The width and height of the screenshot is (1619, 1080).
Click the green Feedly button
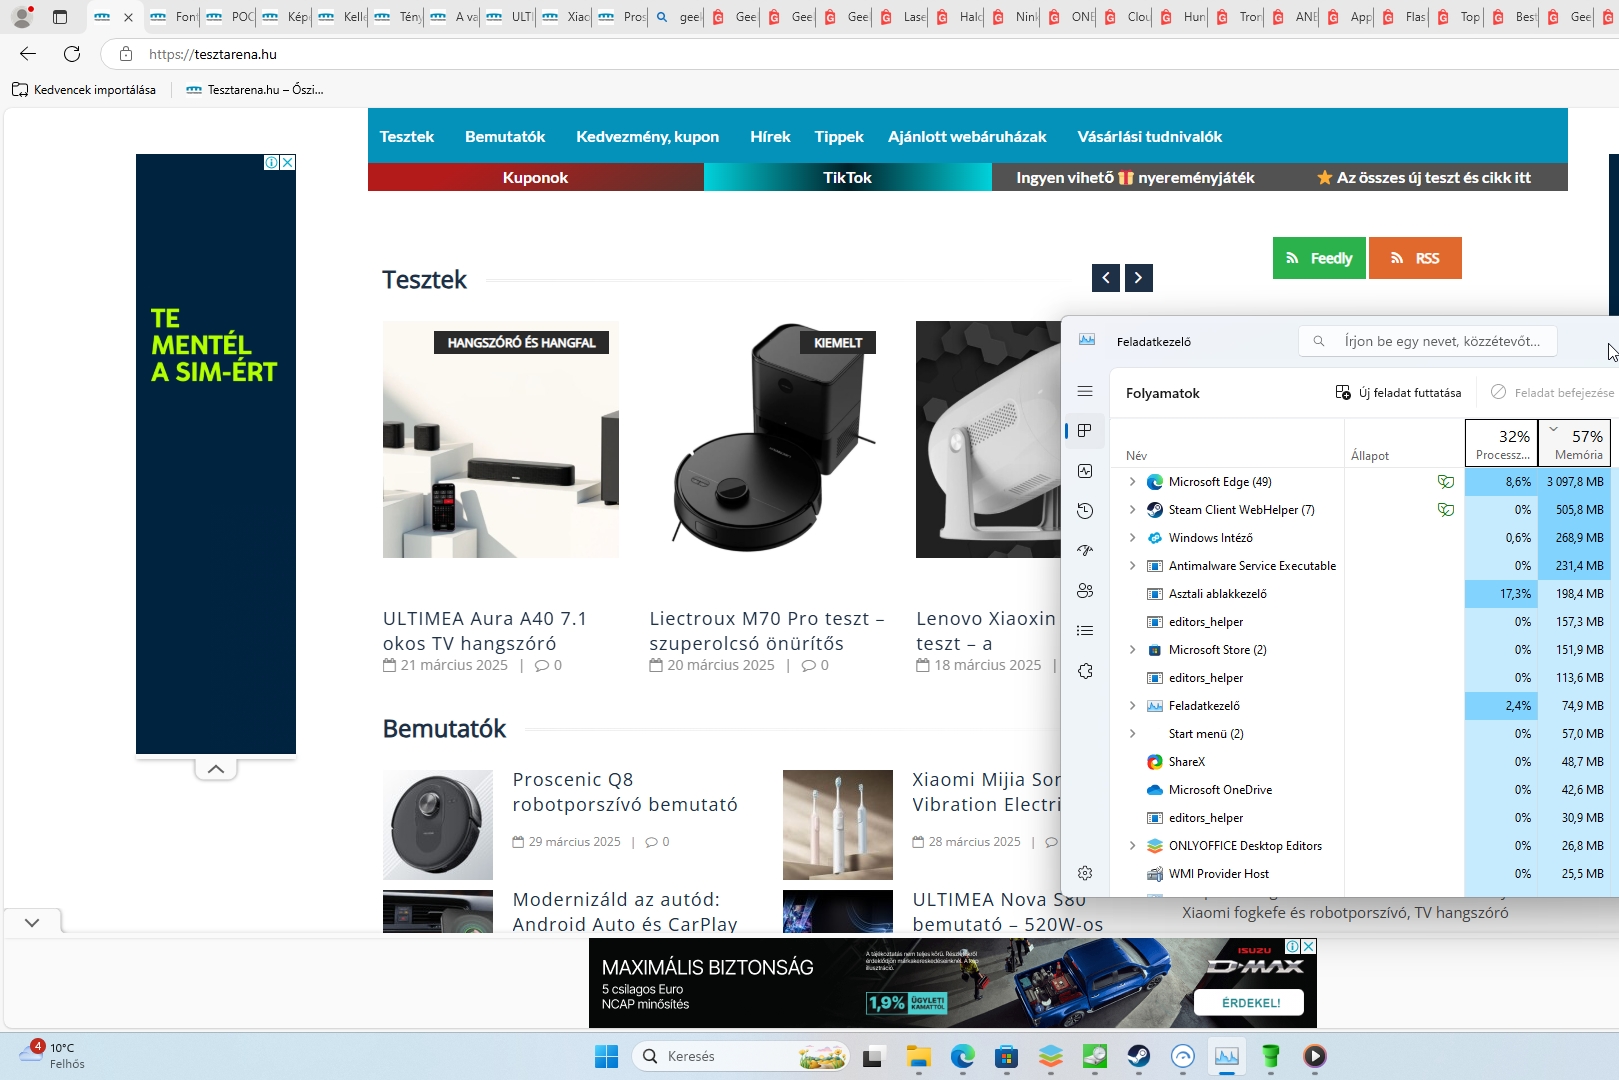(1318, 258)
